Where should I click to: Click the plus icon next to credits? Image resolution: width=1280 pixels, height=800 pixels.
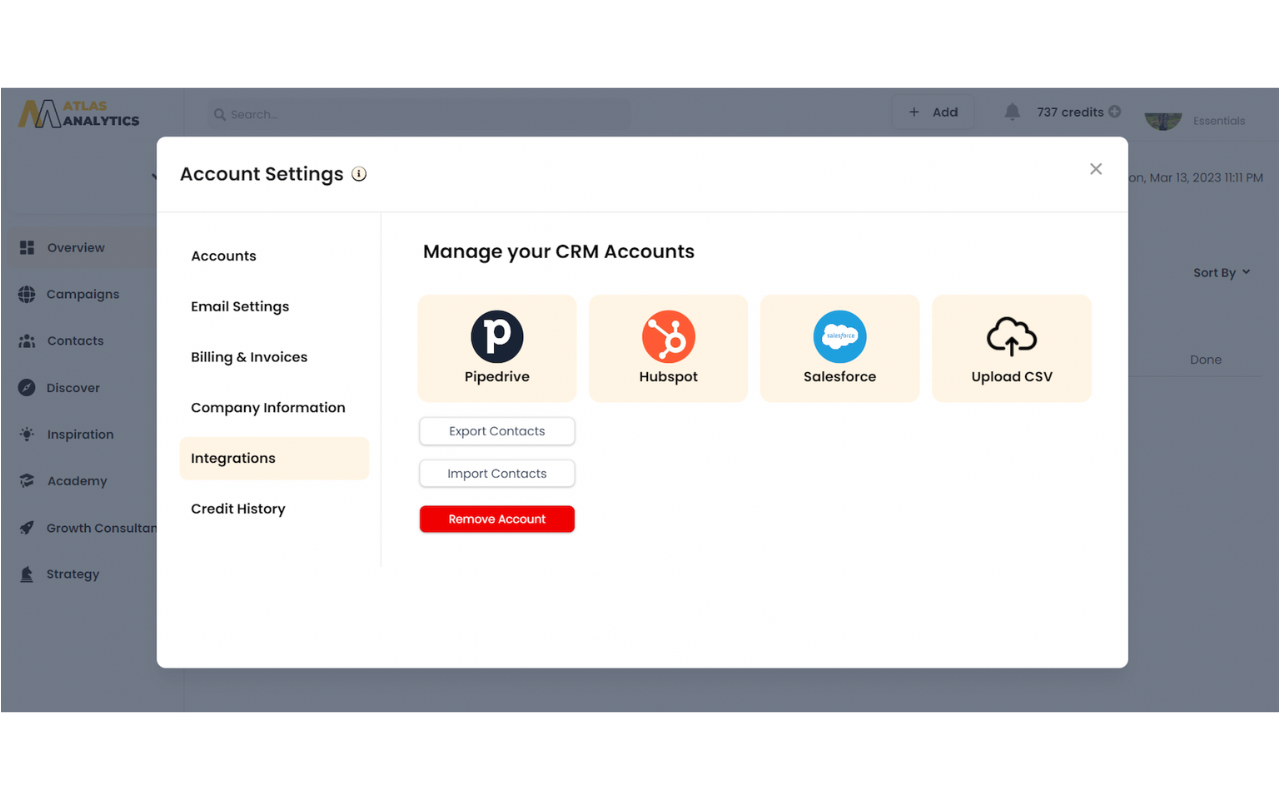pyautogui.click(x=1114, y=112)
